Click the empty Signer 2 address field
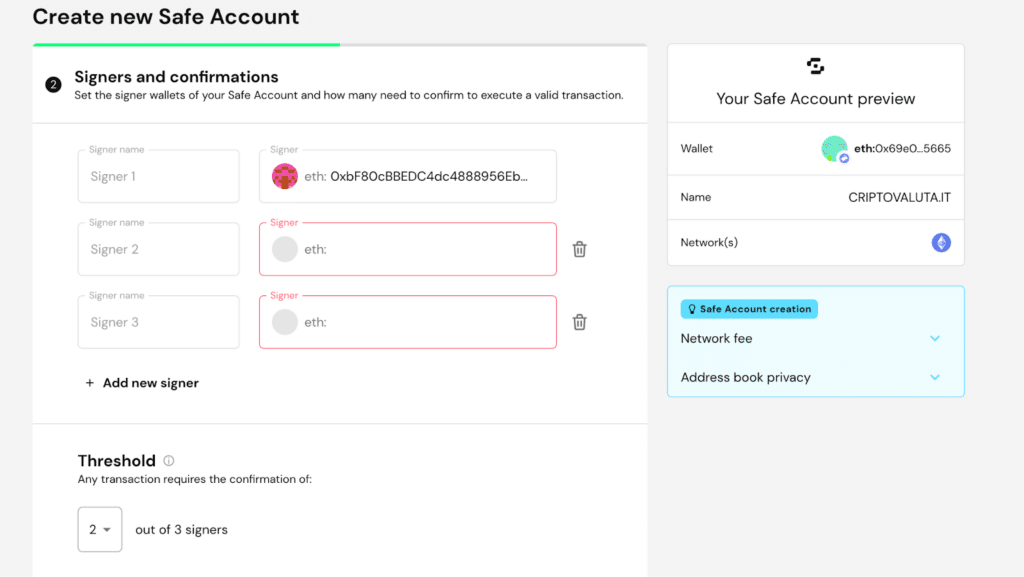The image size is (1024, 577). [x=408, y=249]
